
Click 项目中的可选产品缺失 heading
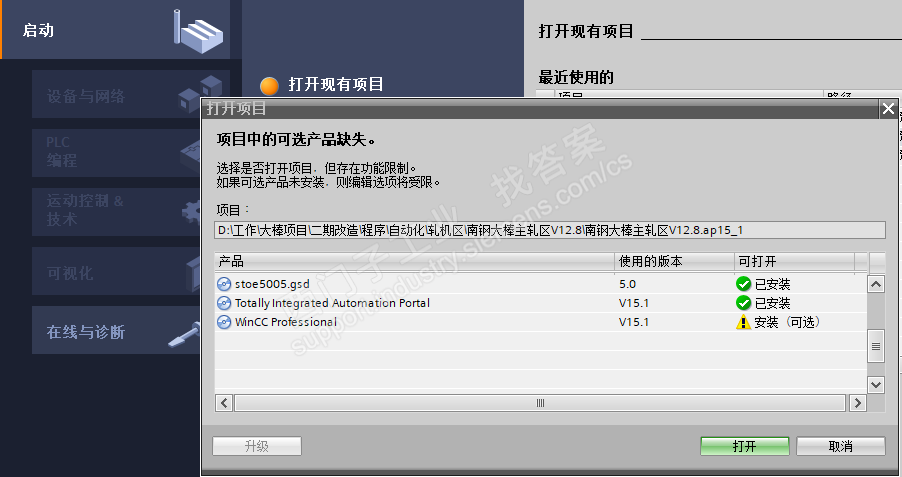(296, 139)
